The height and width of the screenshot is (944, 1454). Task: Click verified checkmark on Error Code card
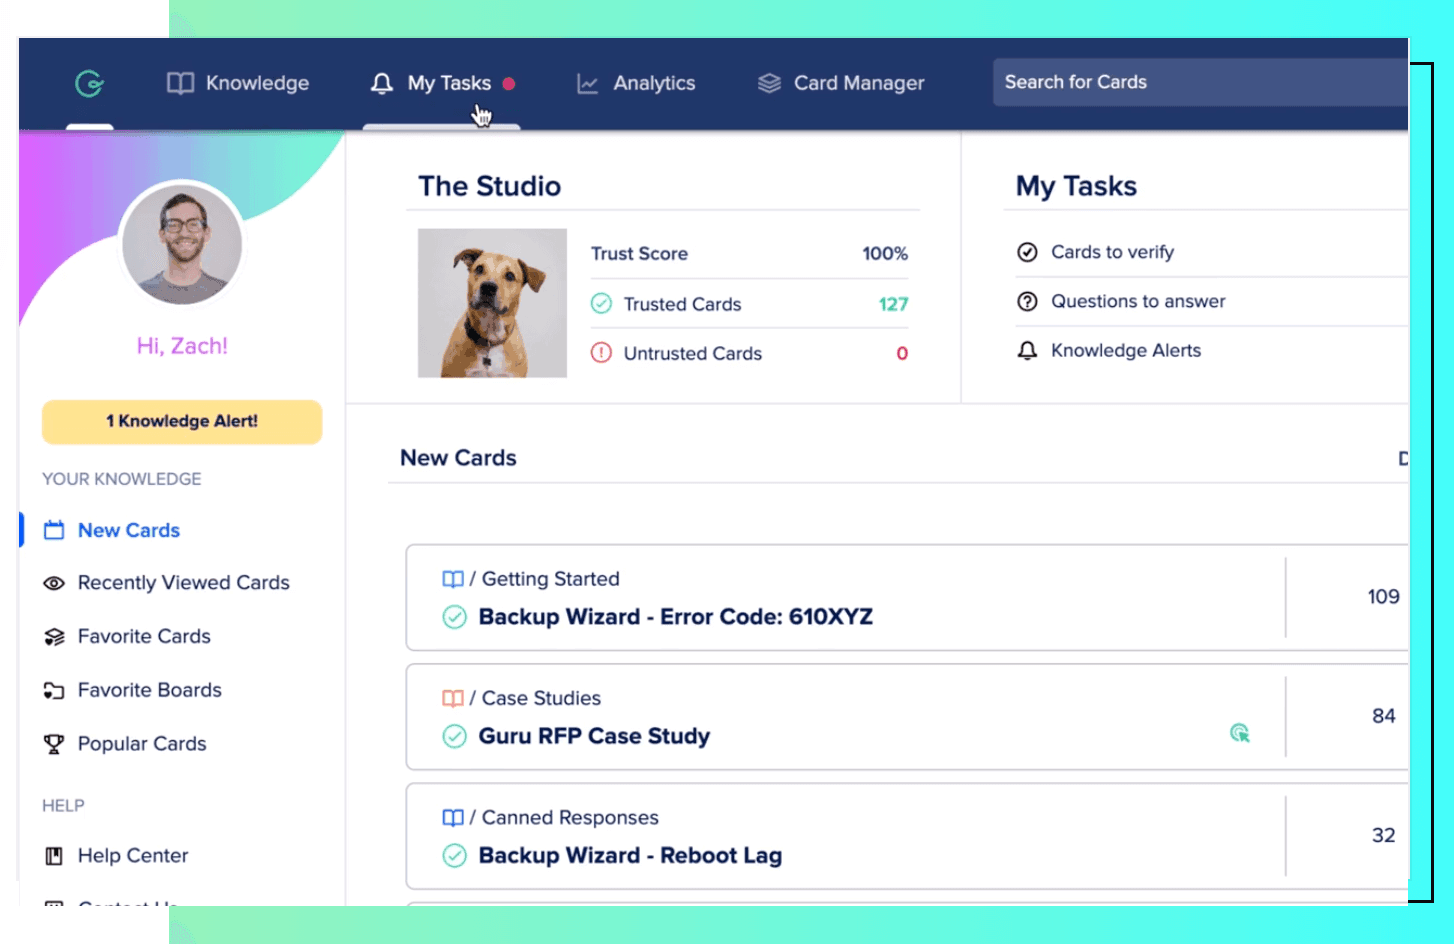[x=454, y=617]
